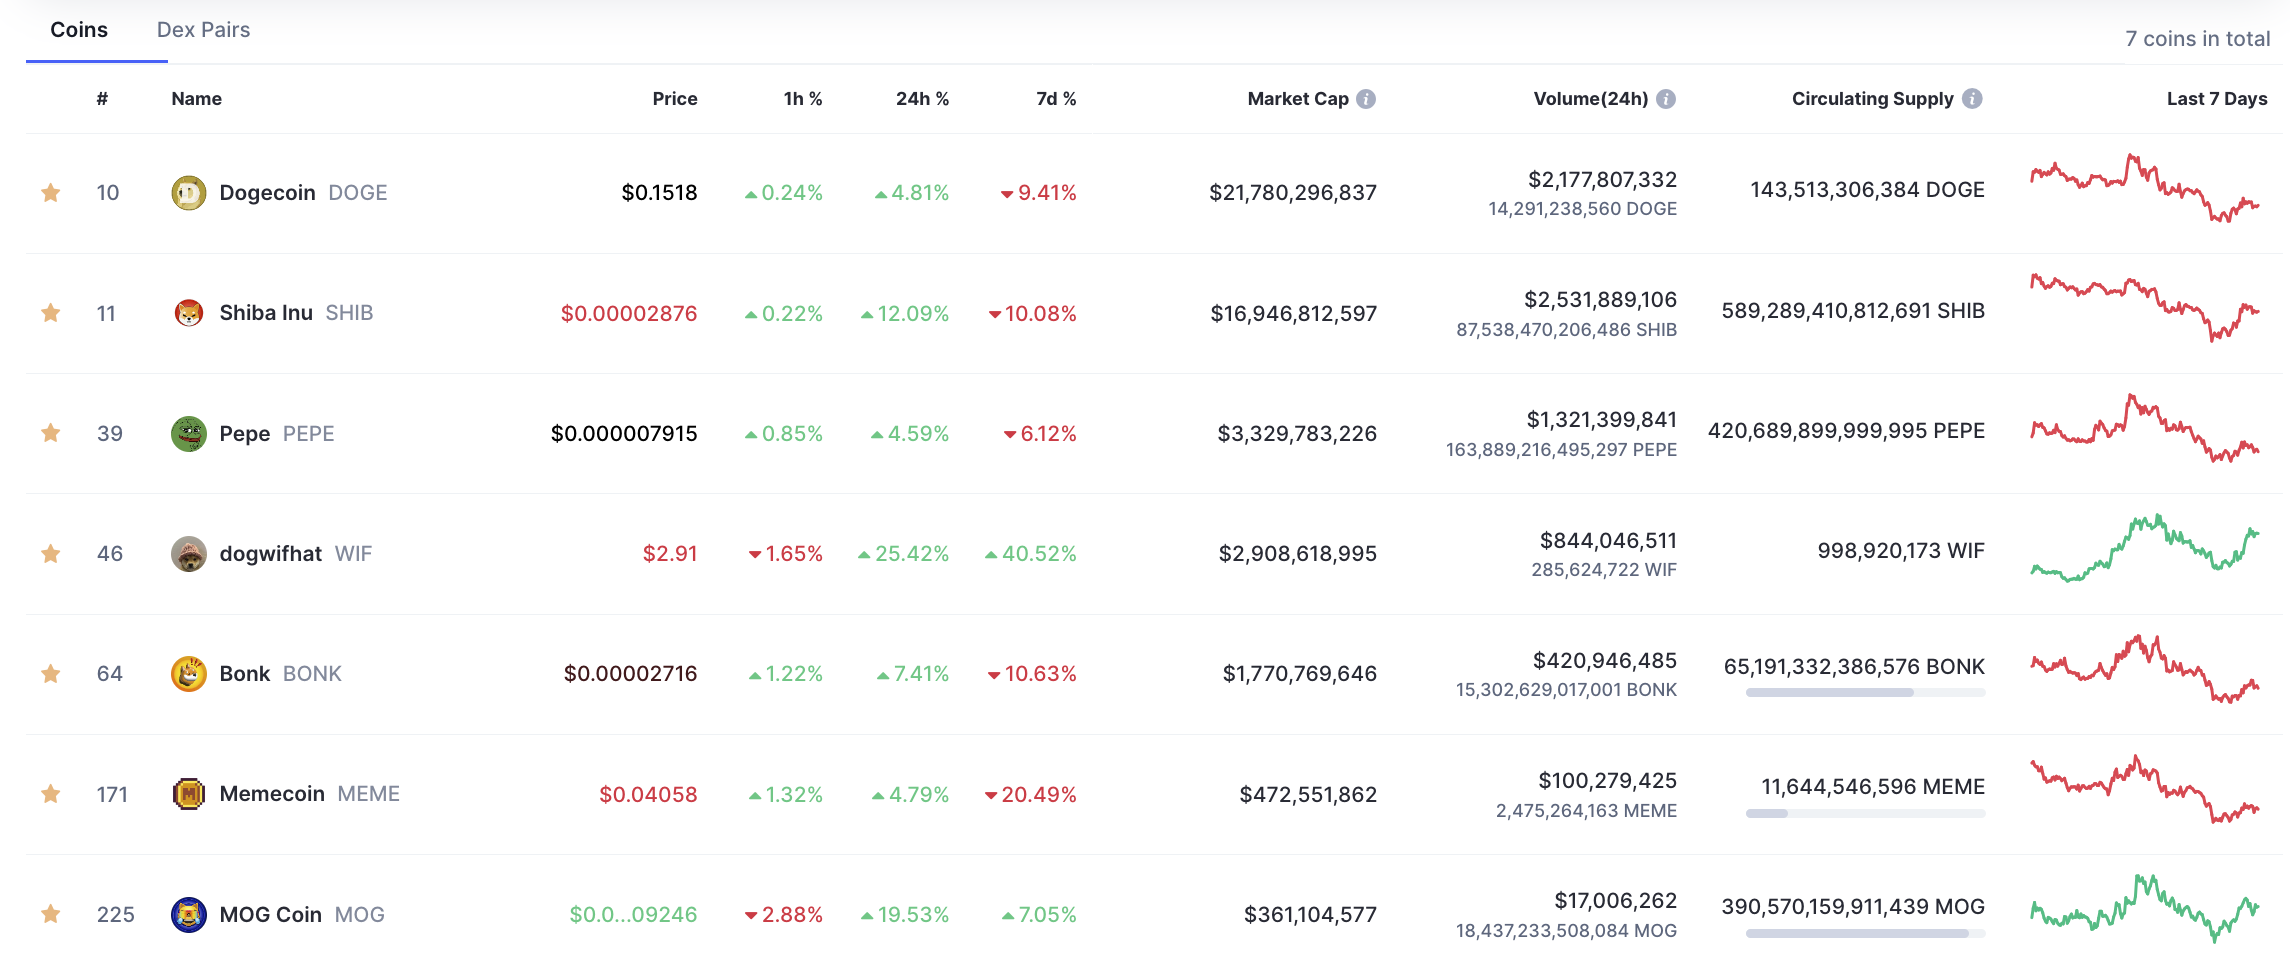Click dogwifhat price $2.91

coord(670,554)
